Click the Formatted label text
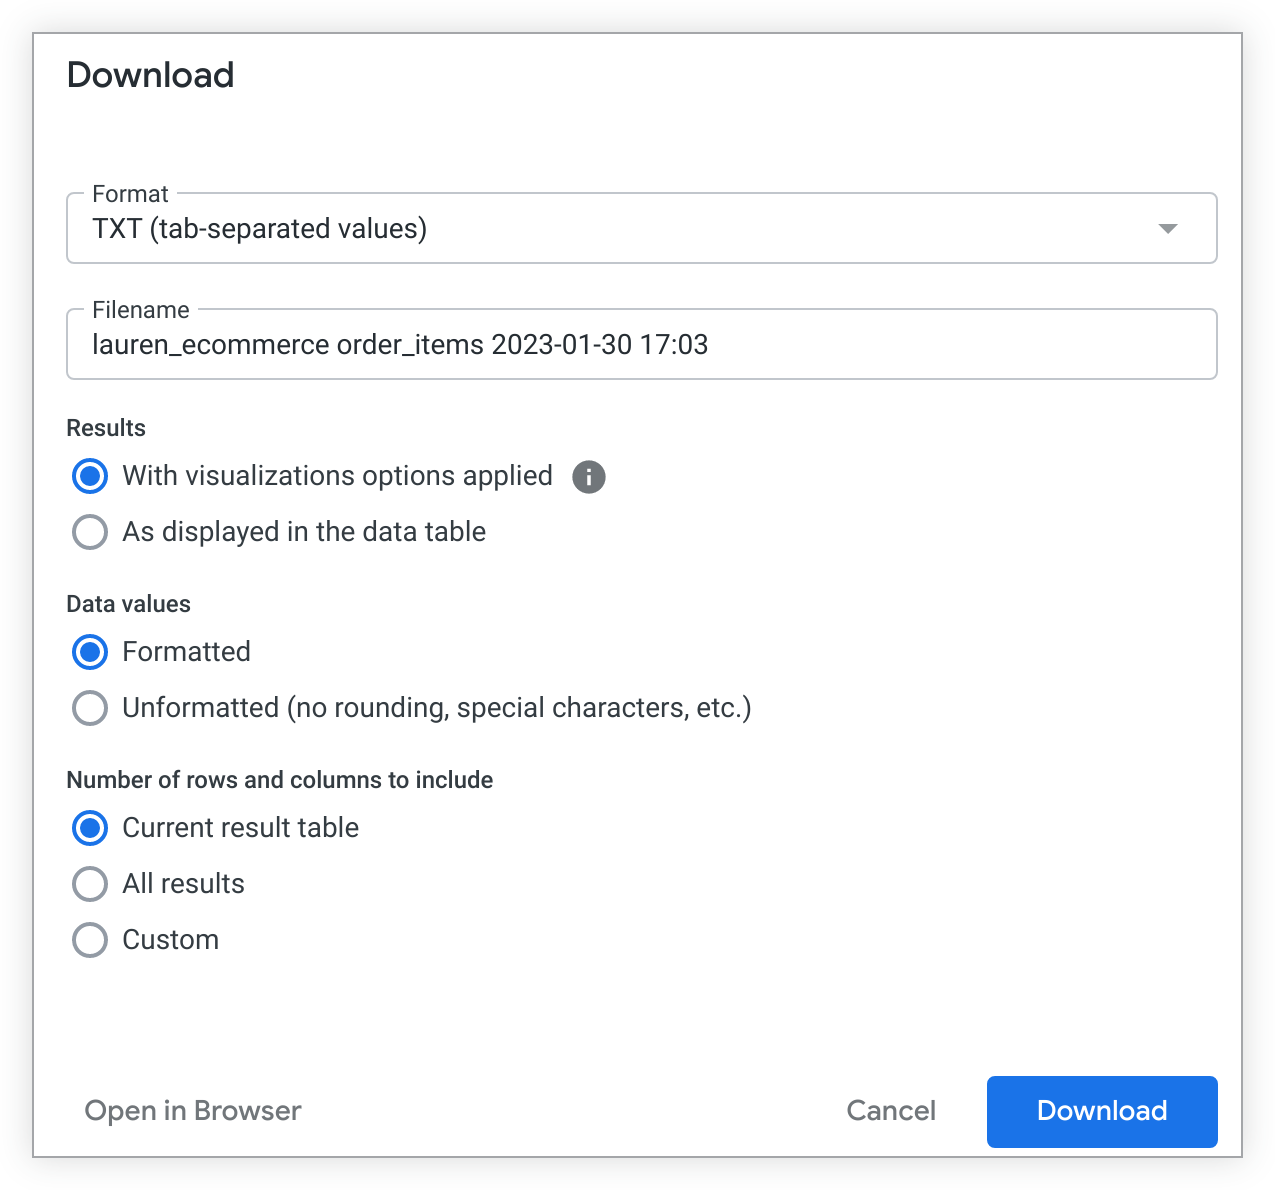 (186, 652)
